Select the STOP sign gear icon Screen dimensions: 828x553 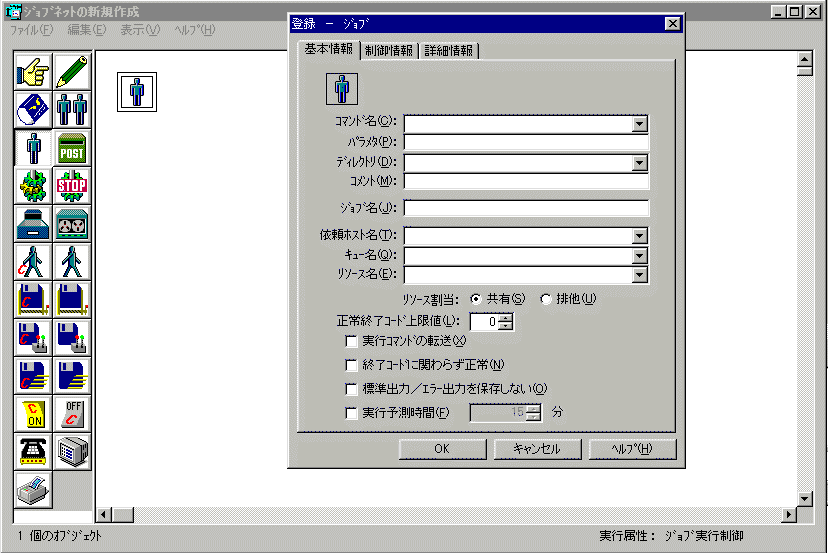tap(72, 186)
